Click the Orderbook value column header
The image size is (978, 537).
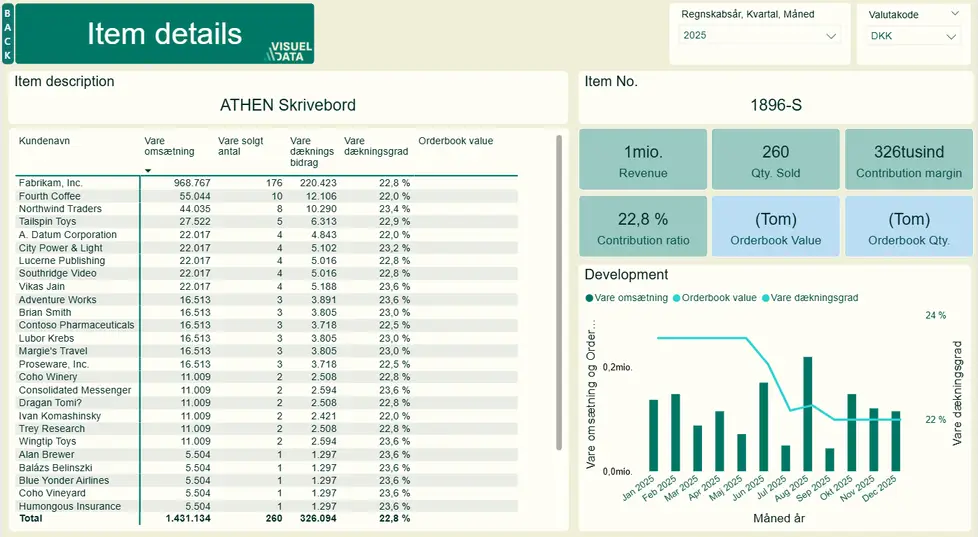[456, 141]
